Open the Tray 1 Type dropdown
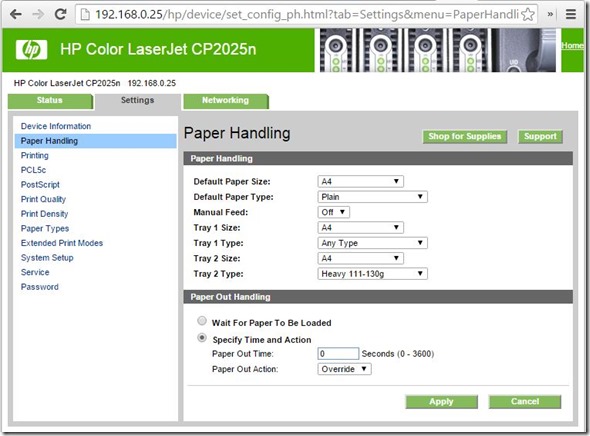Image resolution: width=590 pixels, height=436 pixels. click(x=373, y=243)
